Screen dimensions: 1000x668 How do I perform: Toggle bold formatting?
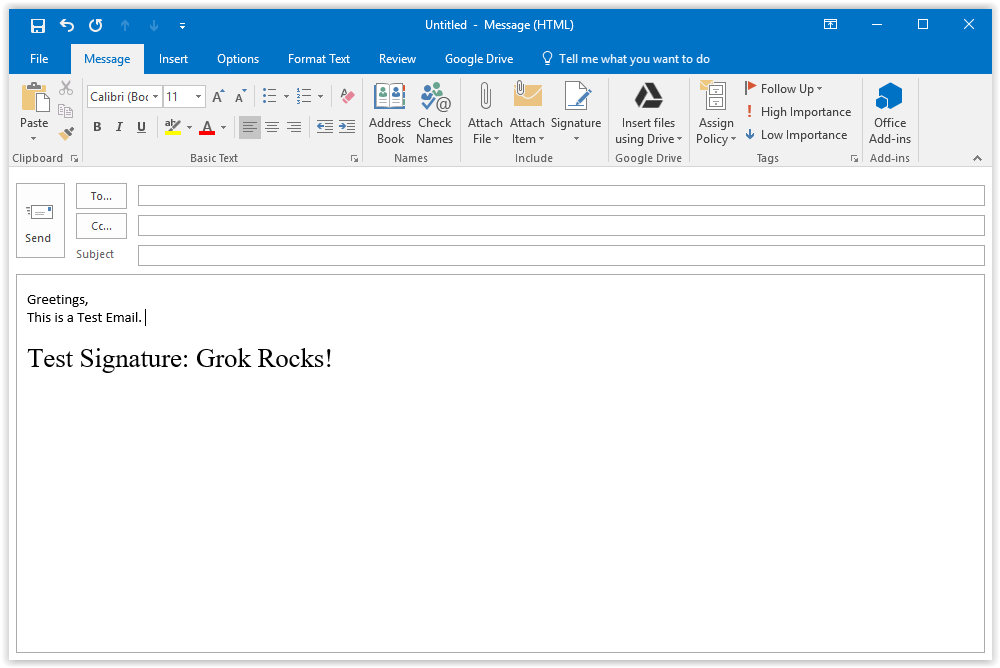[x=97, y=127]
